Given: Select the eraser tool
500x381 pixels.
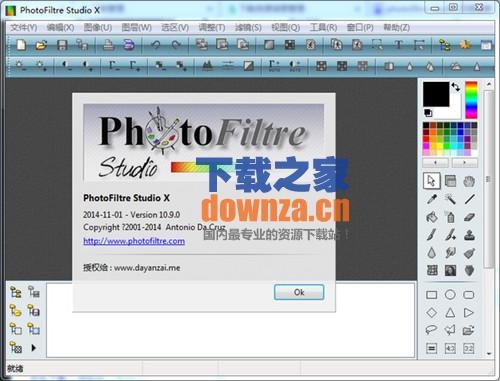Looking at the screenshot, I should [x=469, y=217].
